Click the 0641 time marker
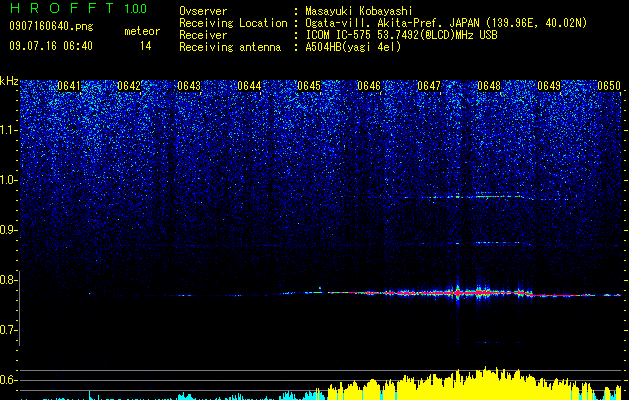This screenshot has width=629, height=400. 69,86
